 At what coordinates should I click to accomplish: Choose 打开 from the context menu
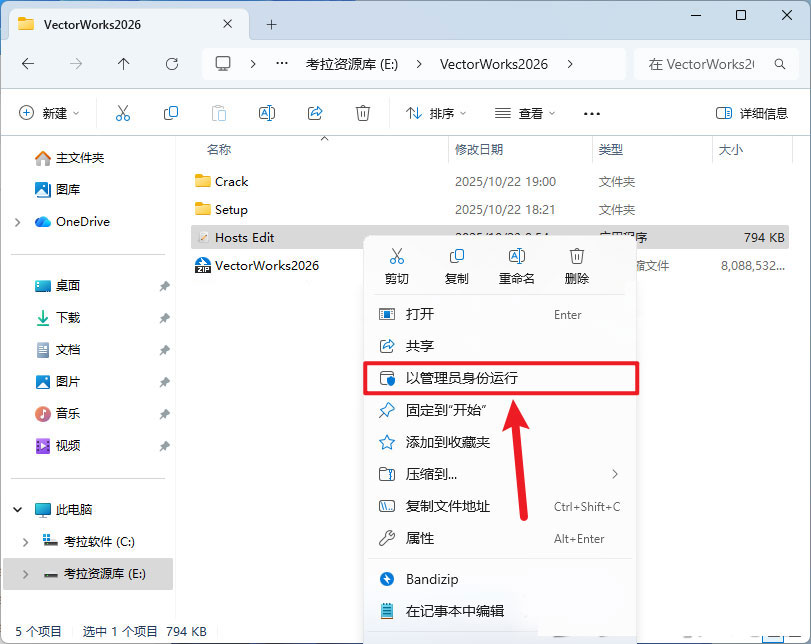click(x=501, y=314)
